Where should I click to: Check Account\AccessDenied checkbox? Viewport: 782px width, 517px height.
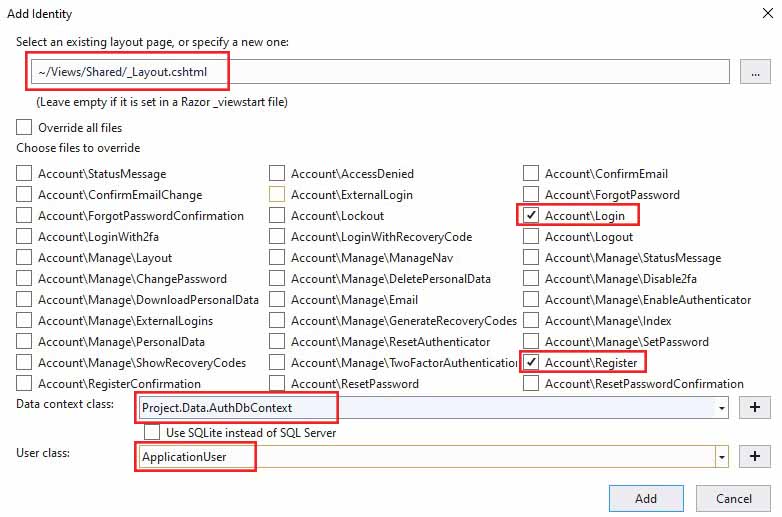277,173
